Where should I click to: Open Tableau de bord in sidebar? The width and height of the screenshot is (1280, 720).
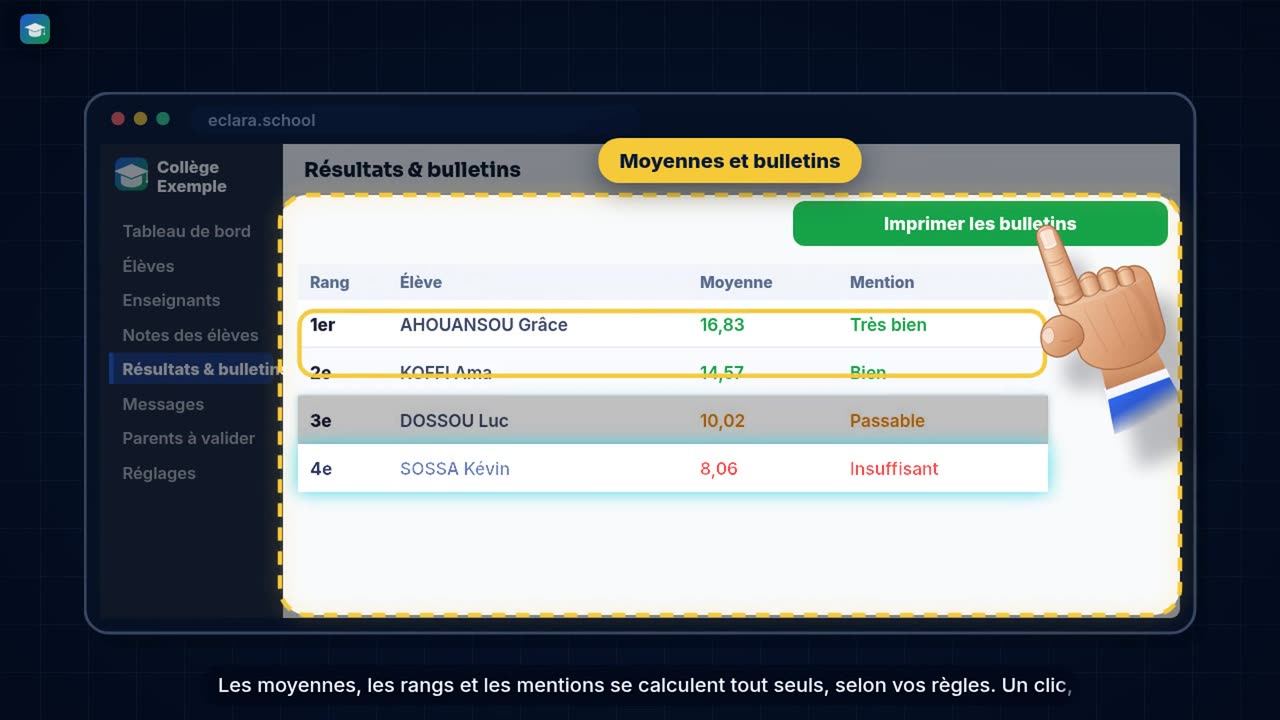point(187,231)
